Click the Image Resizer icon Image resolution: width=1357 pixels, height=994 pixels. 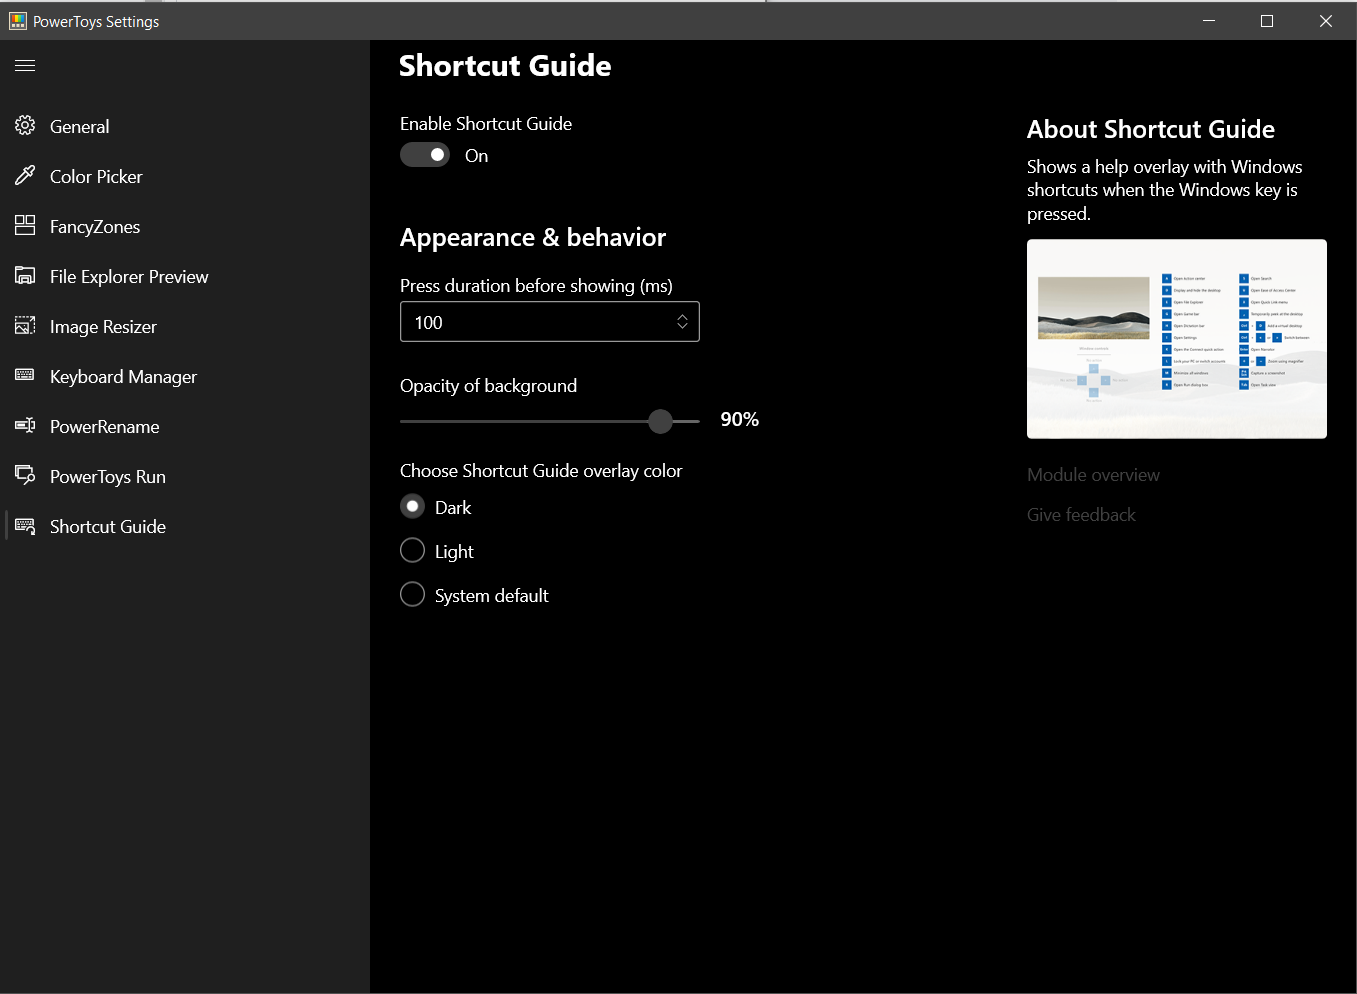pyautogui.click(x=25, y=326)
